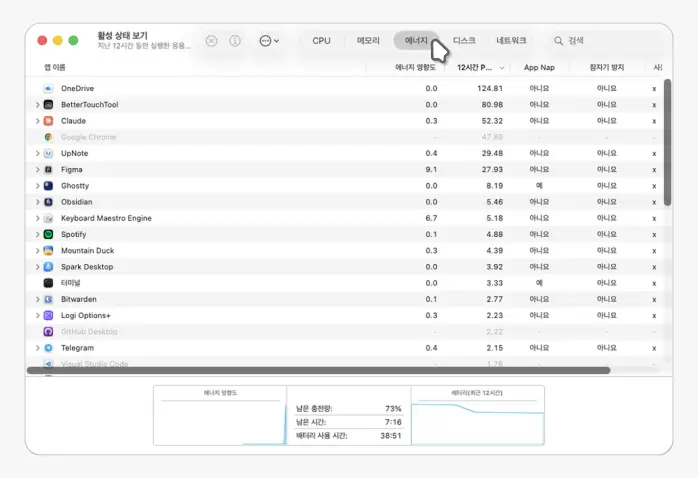The height and width of the screenshot is (478, 698).
Task: Click the Telegram app icon
Action: (x=48, y=348)
